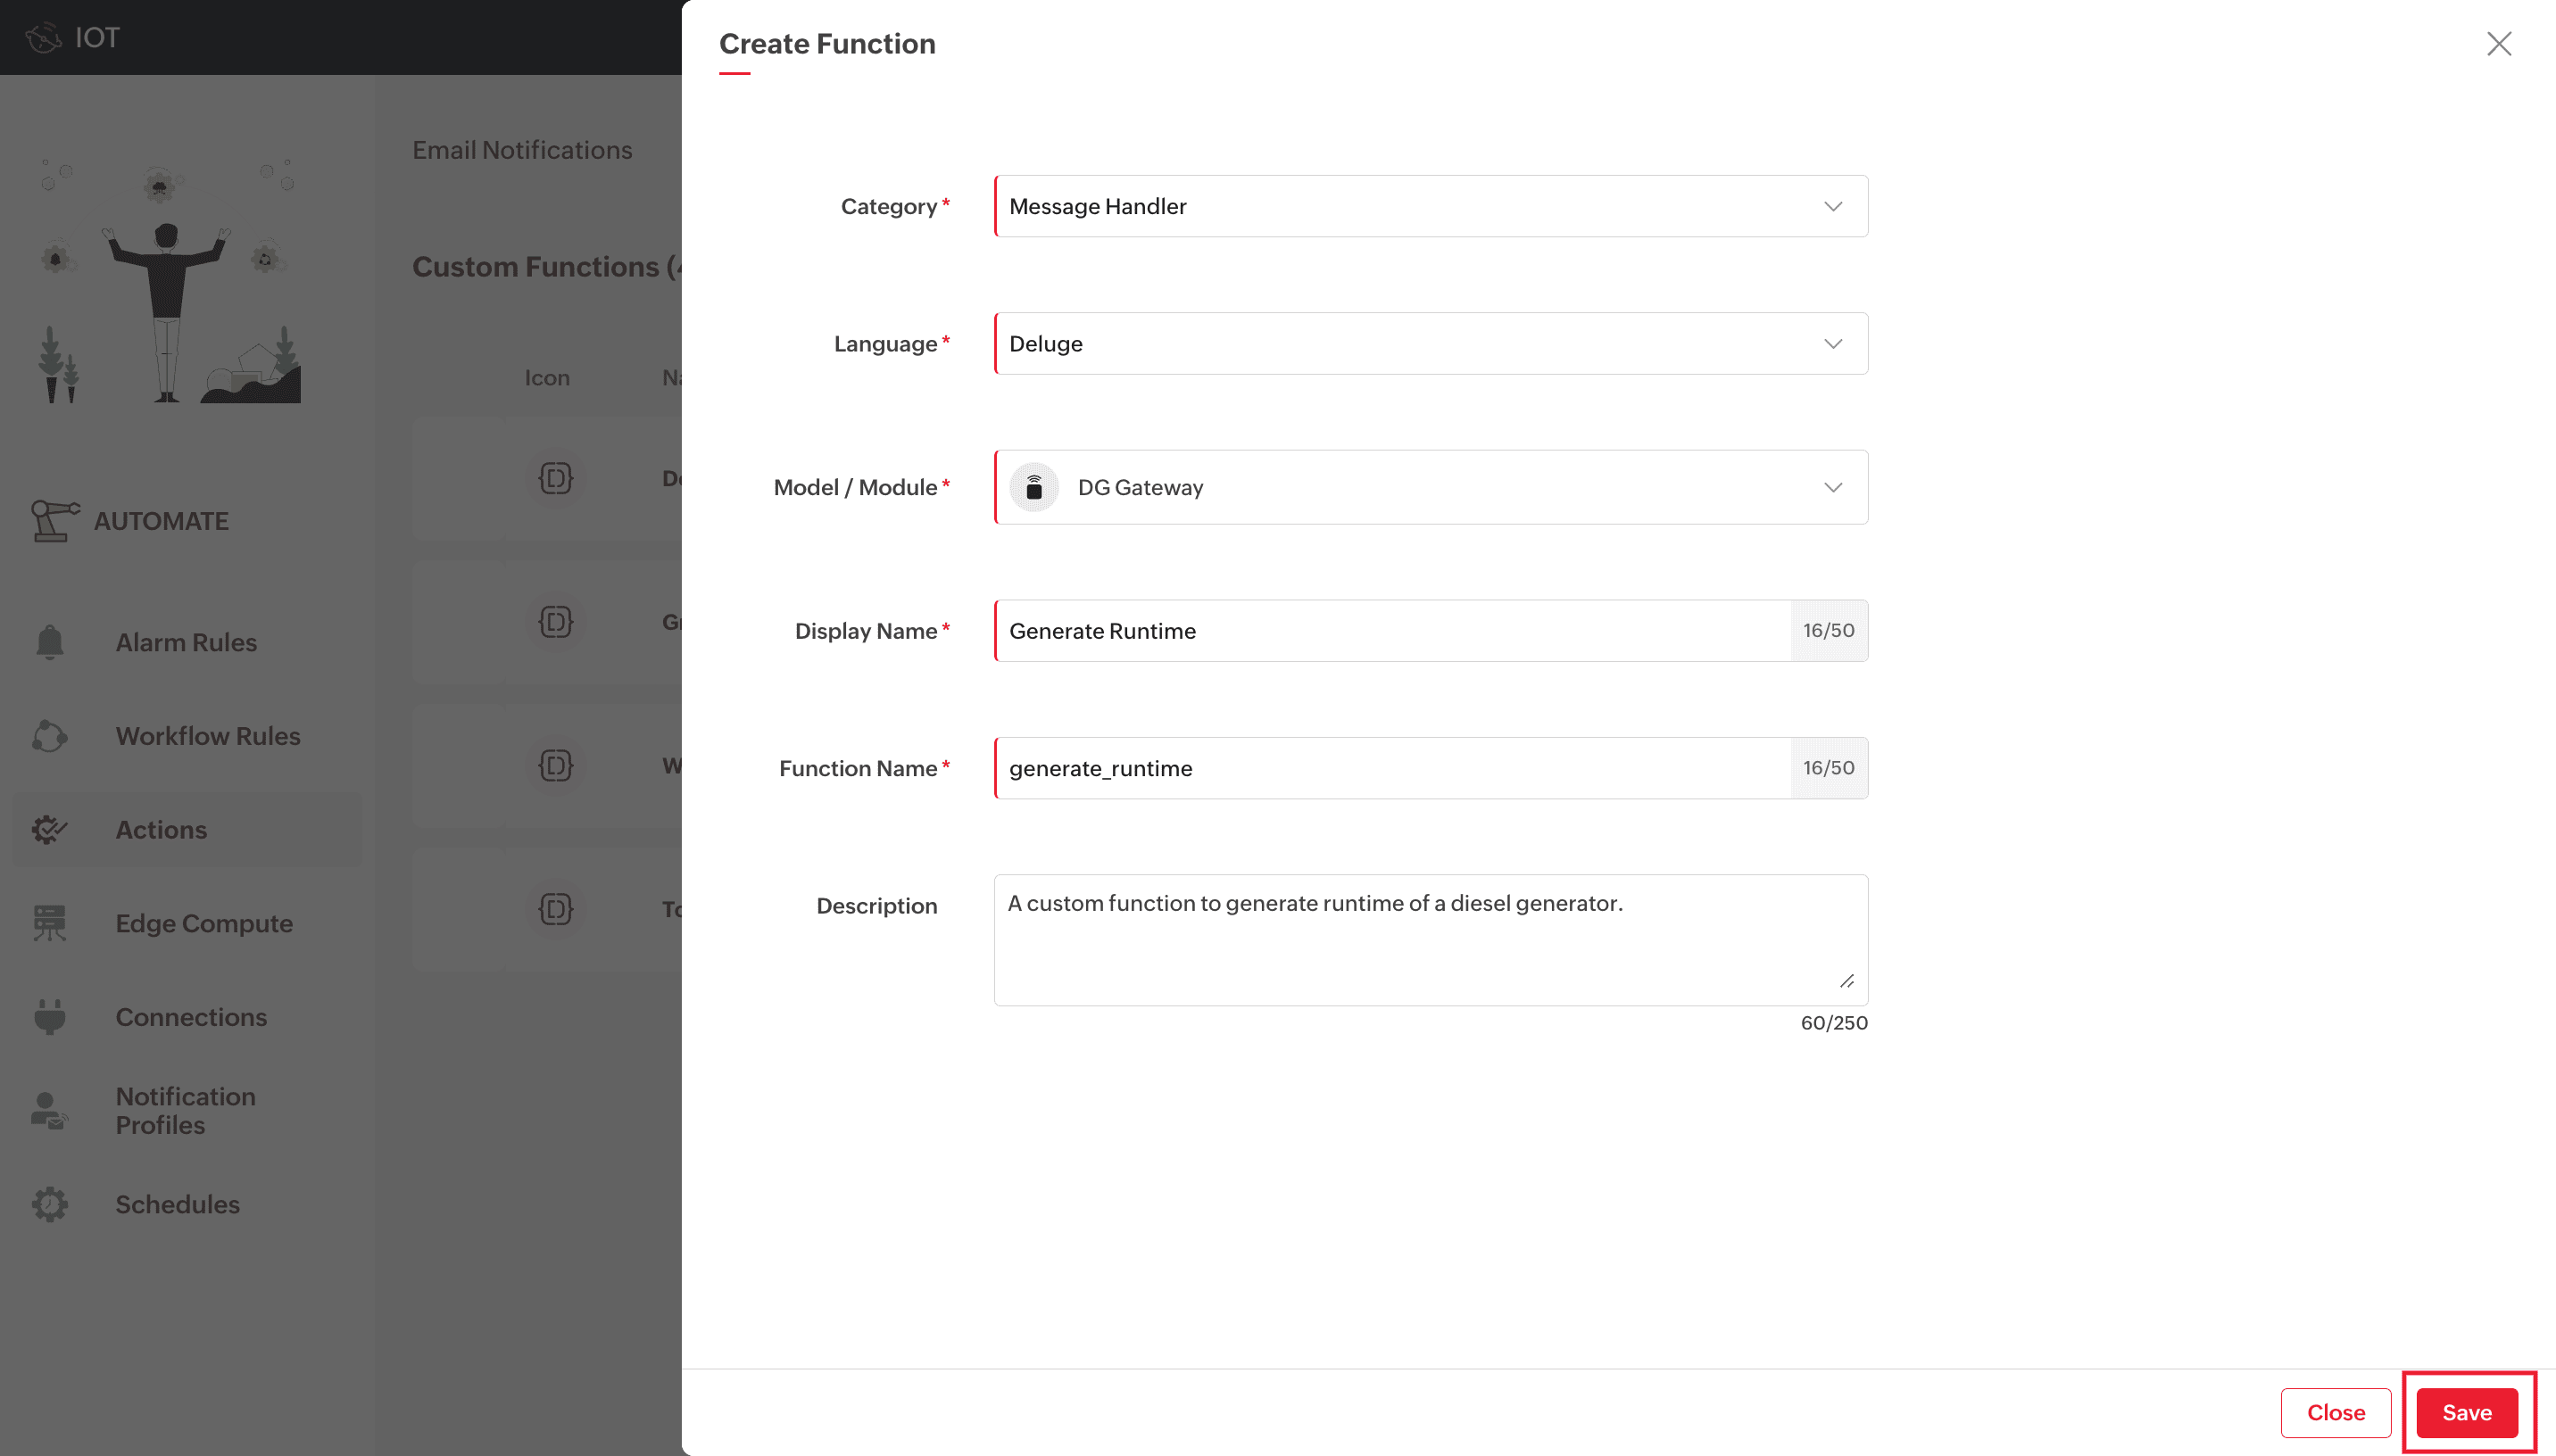
Task: Close the Create Function panel with X
Action: tap(2498, 44)
